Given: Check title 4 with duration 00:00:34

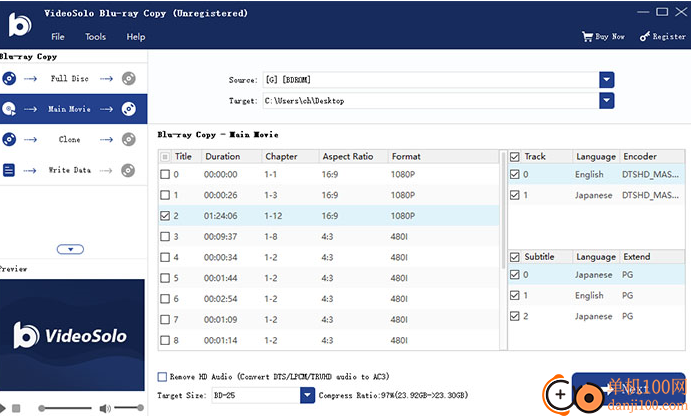Looking at the screenshot, I should tap(165, 257).
